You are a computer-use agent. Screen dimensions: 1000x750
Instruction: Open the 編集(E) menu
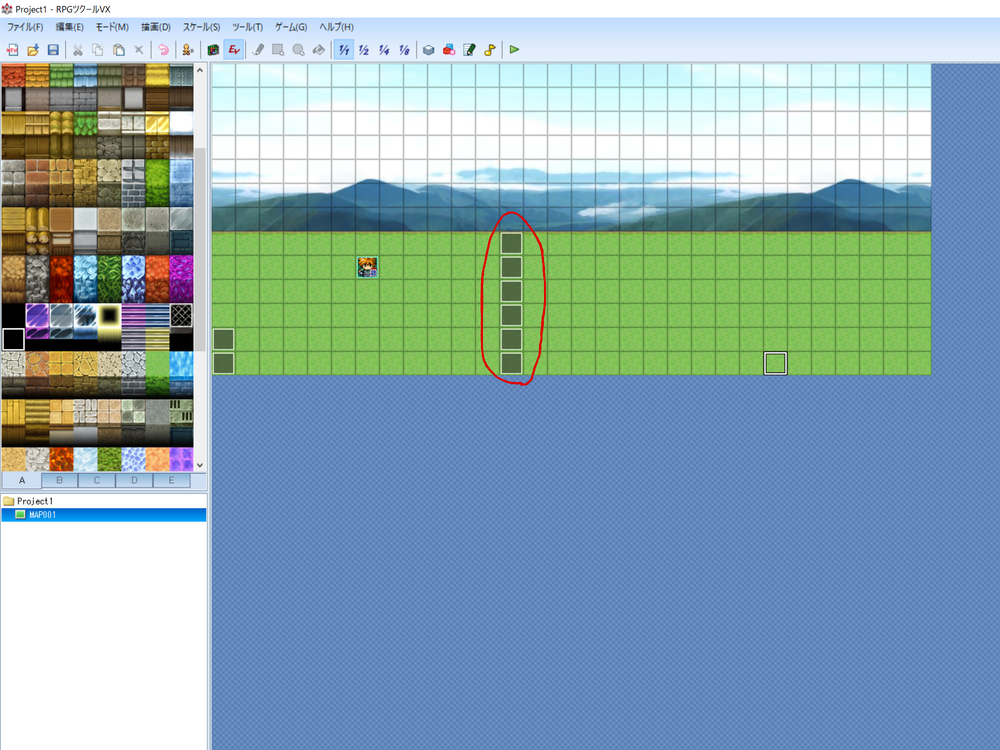tap(70, 27)
